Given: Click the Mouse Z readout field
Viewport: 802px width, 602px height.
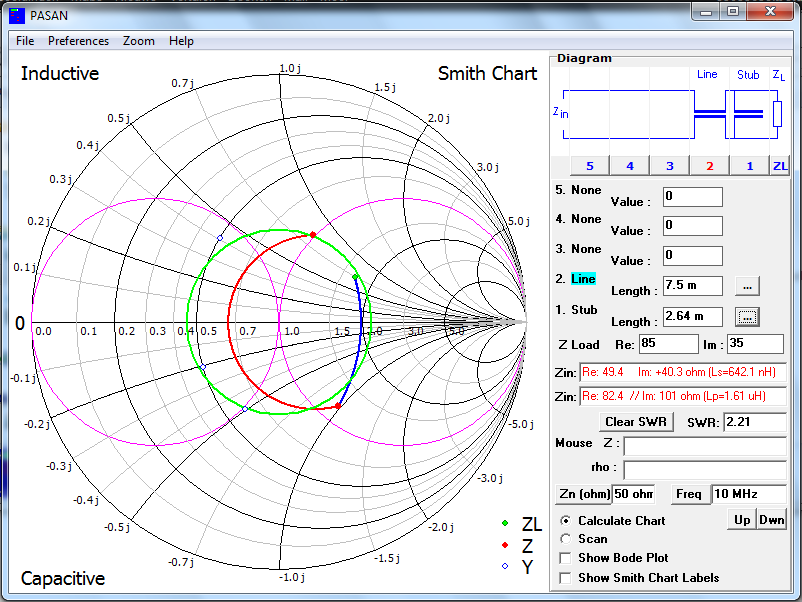Looking at the screenshot, I should 705,446.
